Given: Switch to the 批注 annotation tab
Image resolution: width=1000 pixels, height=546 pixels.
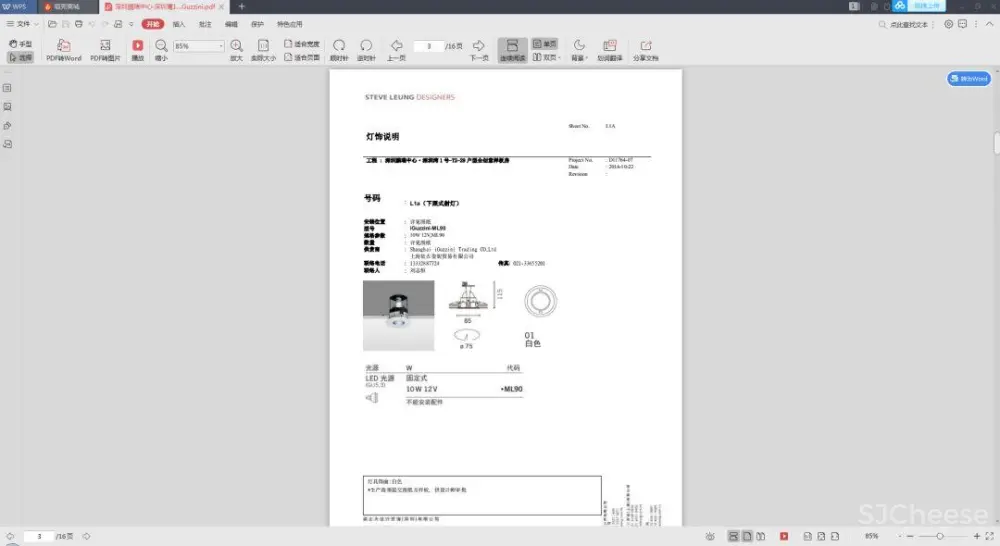Looking at the screenshot, I should click(205, 23).
